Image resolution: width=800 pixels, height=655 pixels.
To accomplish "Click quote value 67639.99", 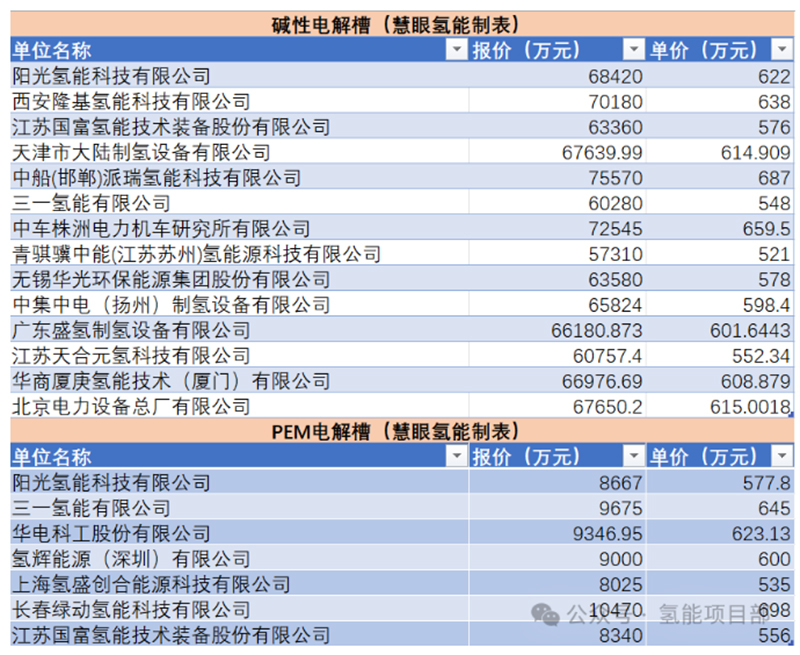I will (x=602, y=153).
